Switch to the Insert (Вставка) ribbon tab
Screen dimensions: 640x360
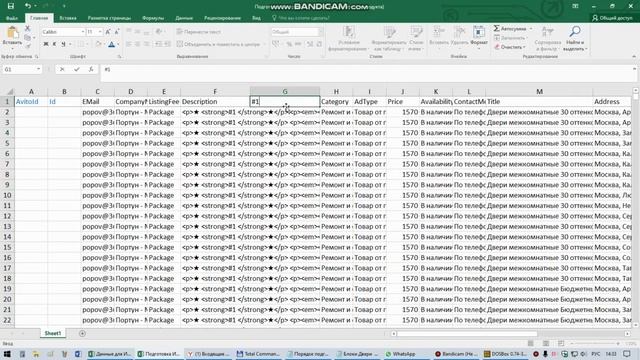click(x=68, y=18)
